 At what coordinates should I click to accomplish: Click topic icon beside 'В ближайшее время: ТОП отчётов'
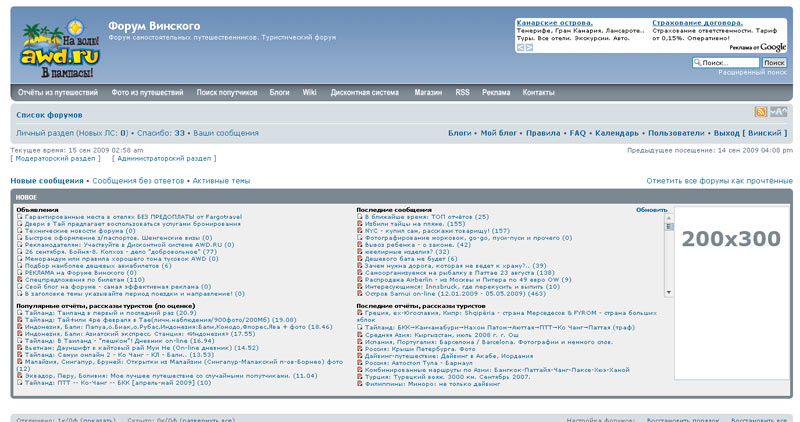(360, 217)
